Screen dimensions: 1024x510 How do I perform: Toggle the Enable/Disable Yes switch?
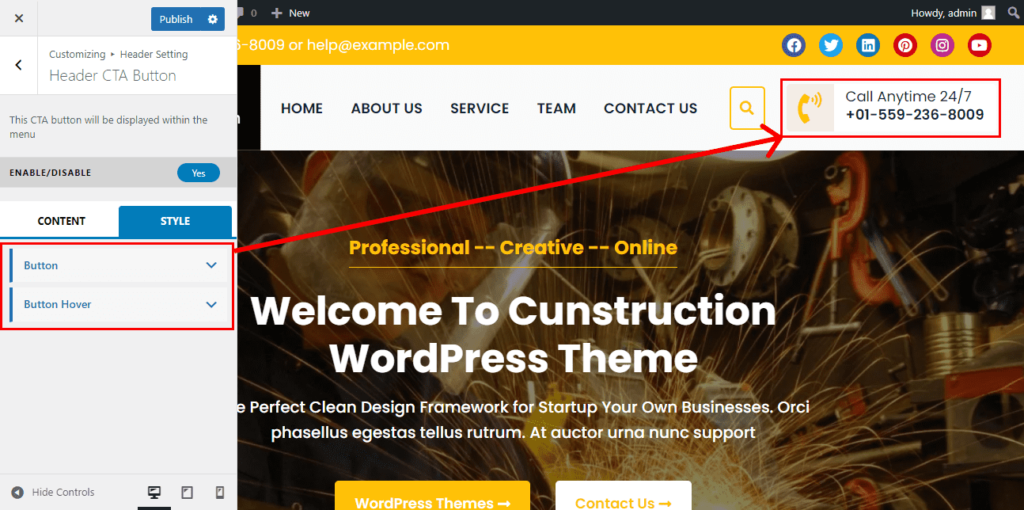click(199, 173)
